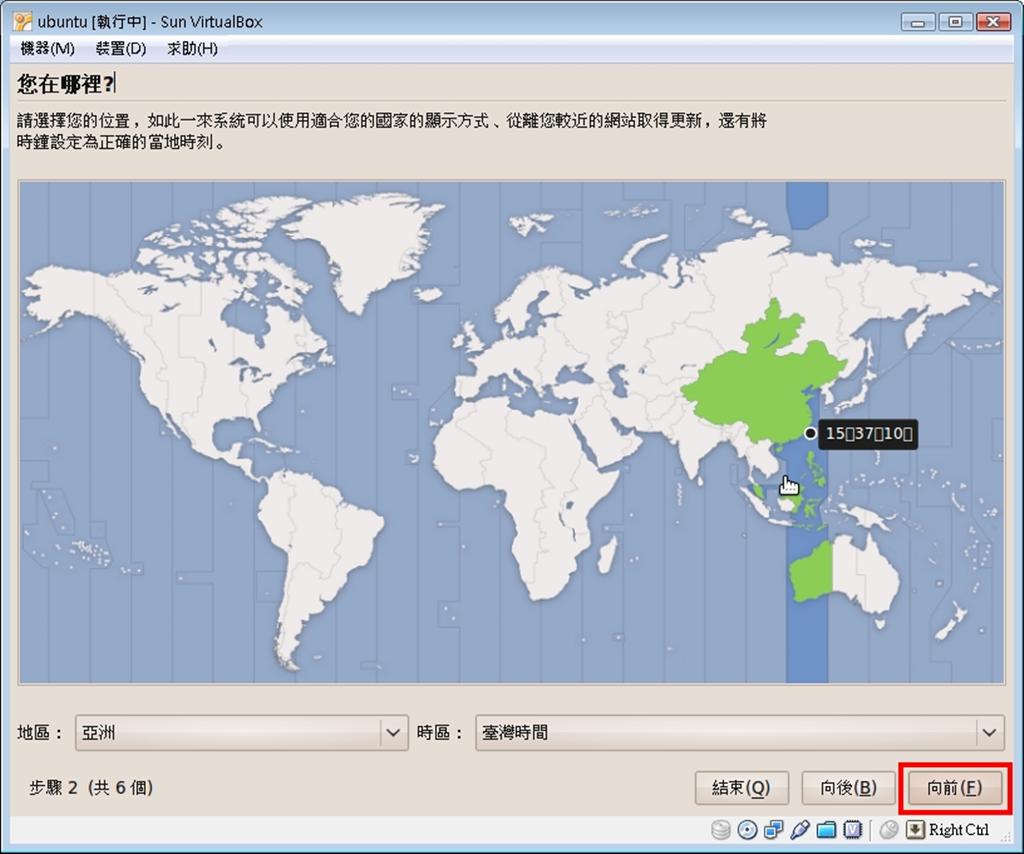The image size is (1024, 854).
Task: Click the 向前(F) forward button
Action: 954,788
